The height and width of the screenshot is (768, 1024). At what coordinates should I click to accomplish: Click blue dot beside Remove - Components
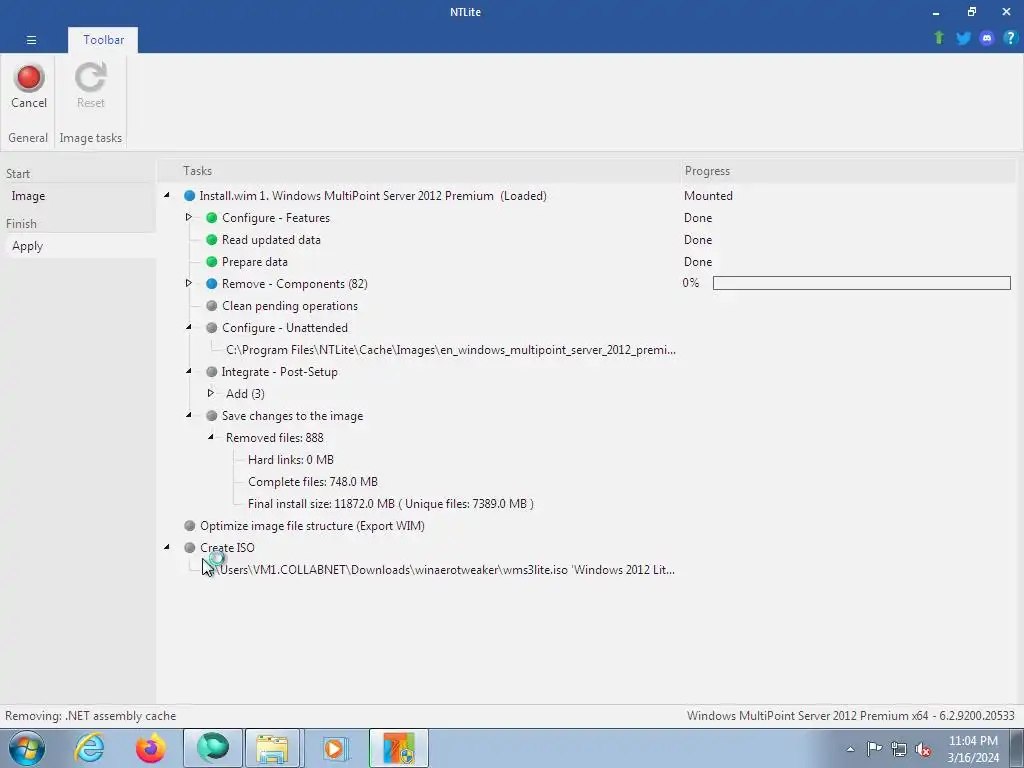[x=212, y=284]
